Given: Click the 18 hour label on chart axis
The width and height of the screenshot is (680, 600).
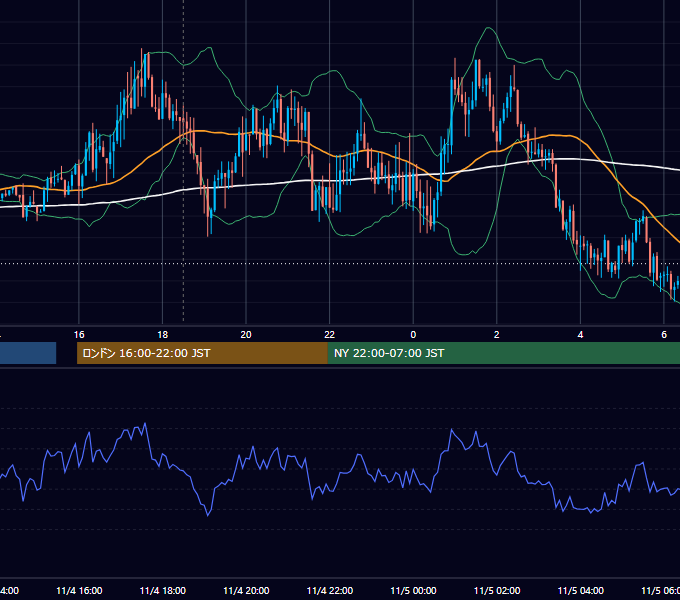Looking at the screenshot, I should pyautogui.click(x=163, y=335).
